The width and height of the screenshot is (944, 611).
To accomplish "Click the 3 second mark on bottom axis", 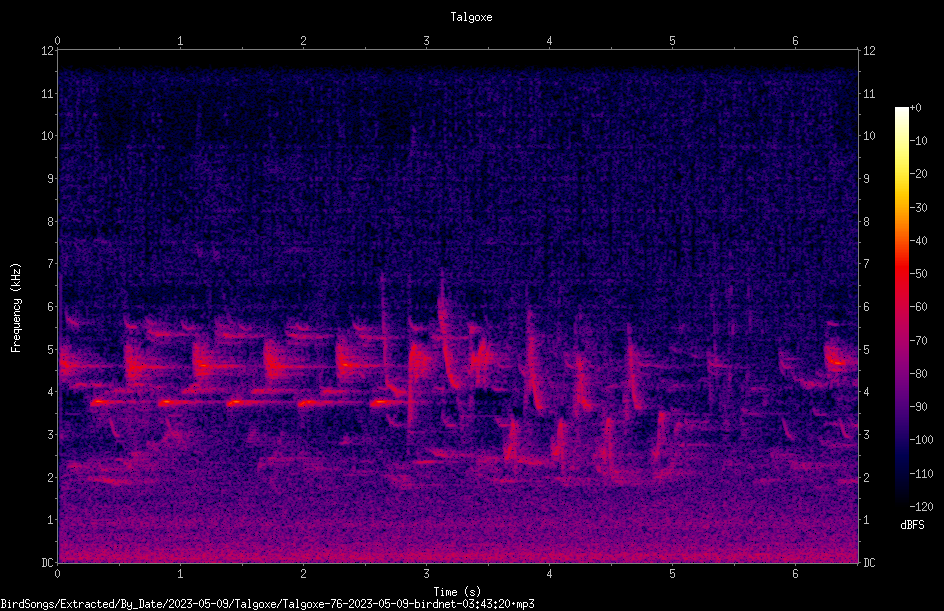I will click(x=426, y=574).
